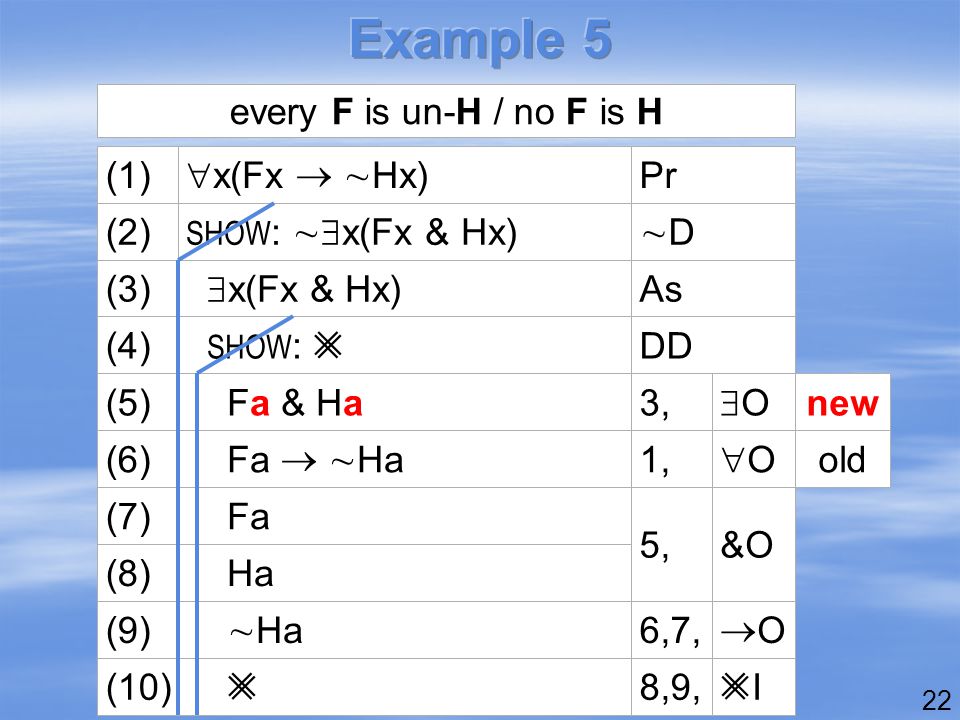Viewport: 960px width, 720px height.
Task: Click the slide number 22
Action: [x=936, y=700]
